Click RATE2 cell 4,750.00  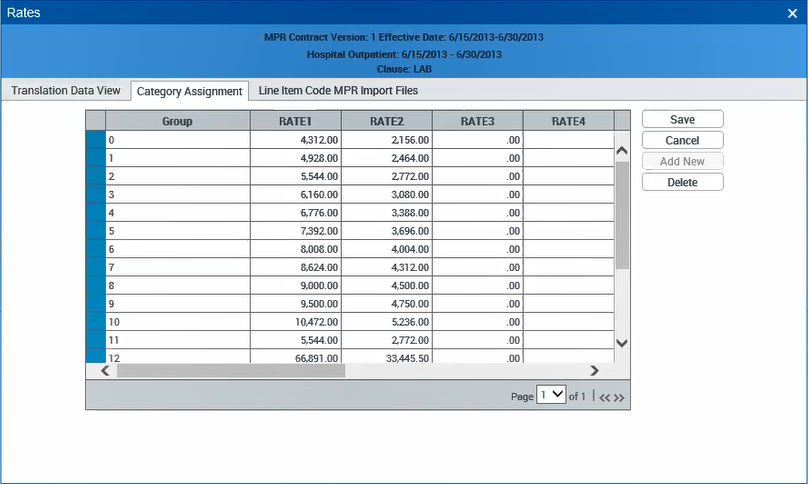click(x=386, y=304)
